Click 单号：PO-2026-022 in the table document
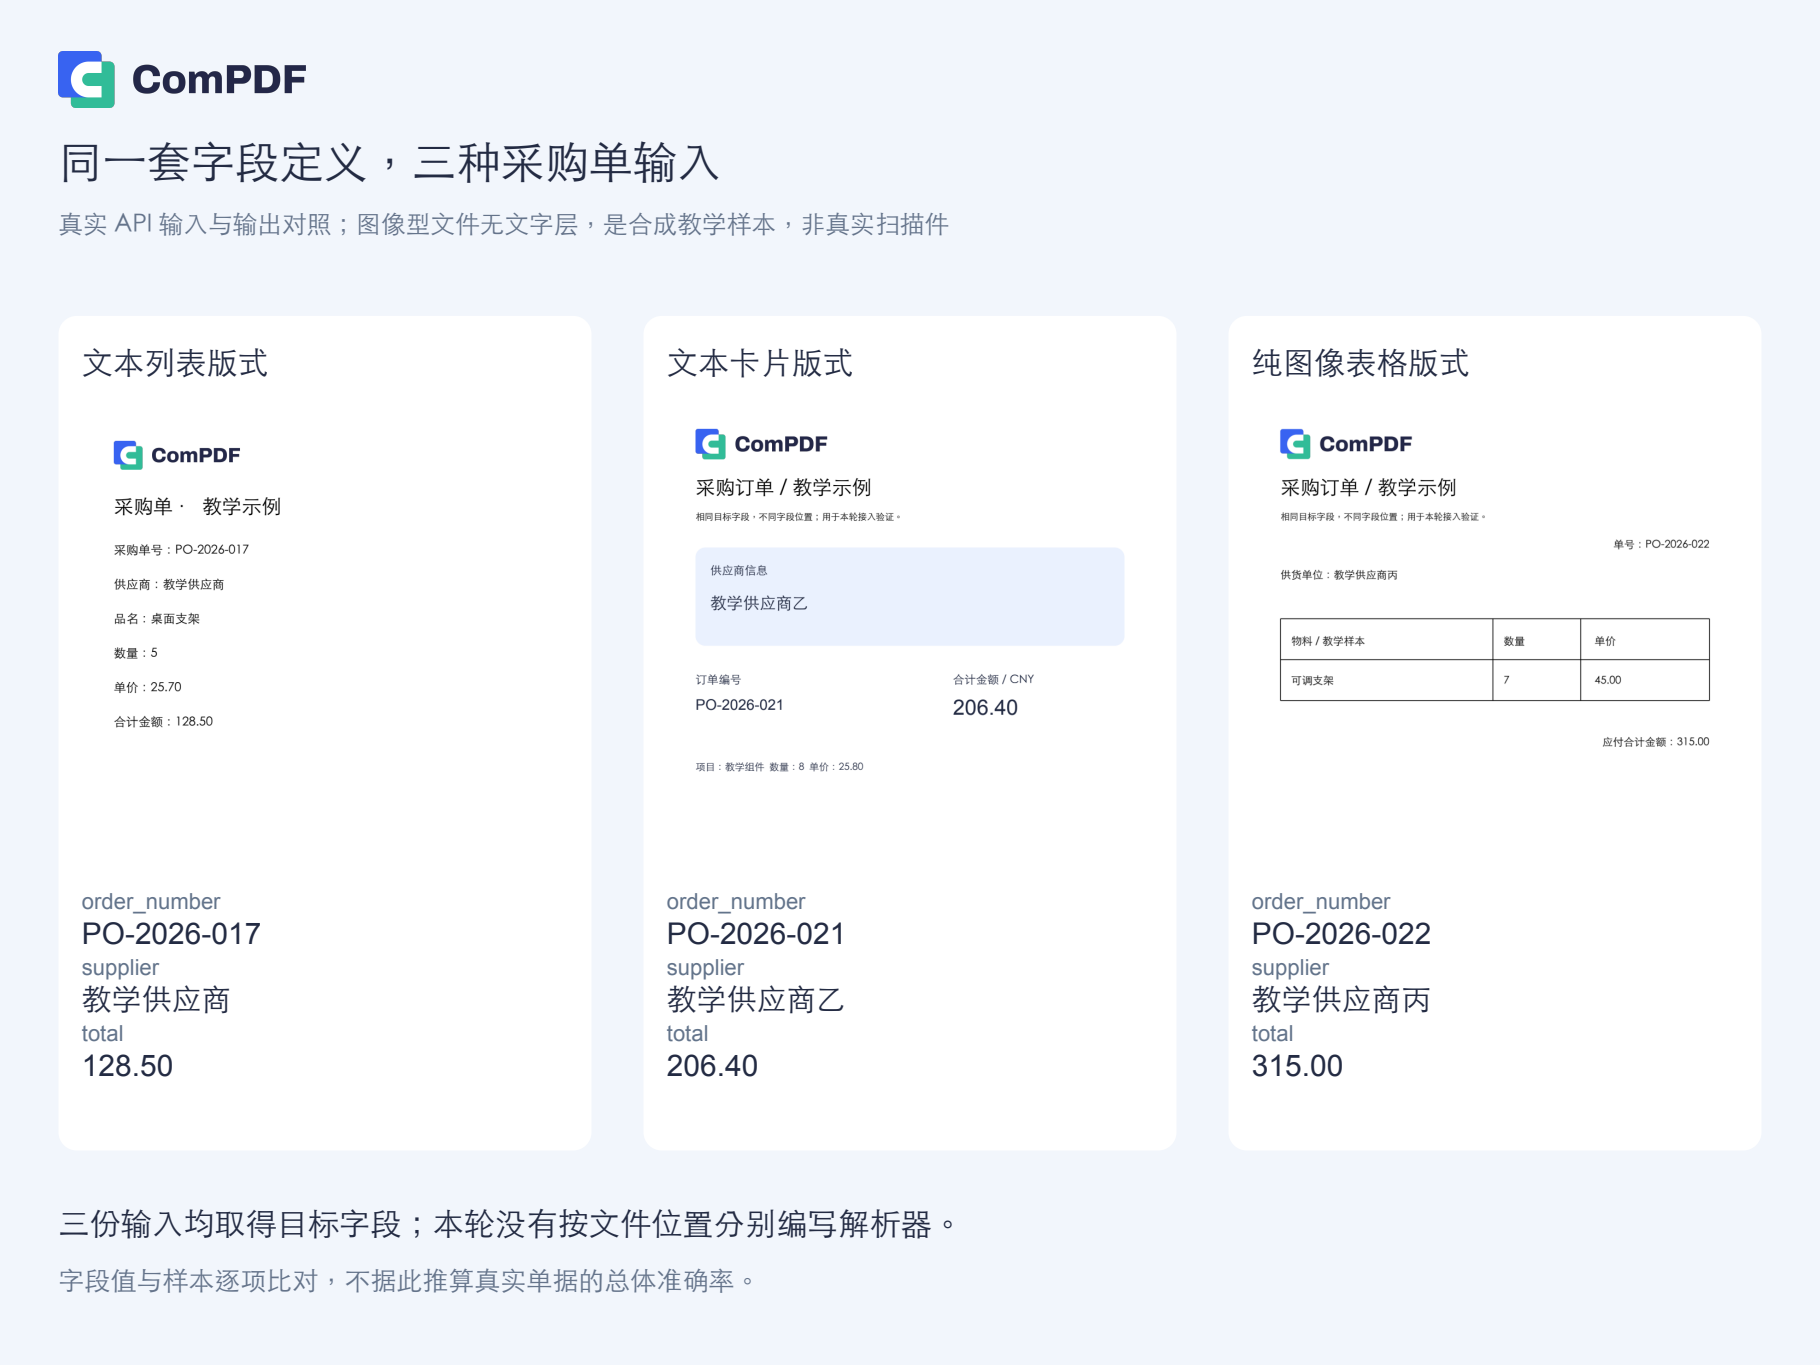 (1661, 544)
